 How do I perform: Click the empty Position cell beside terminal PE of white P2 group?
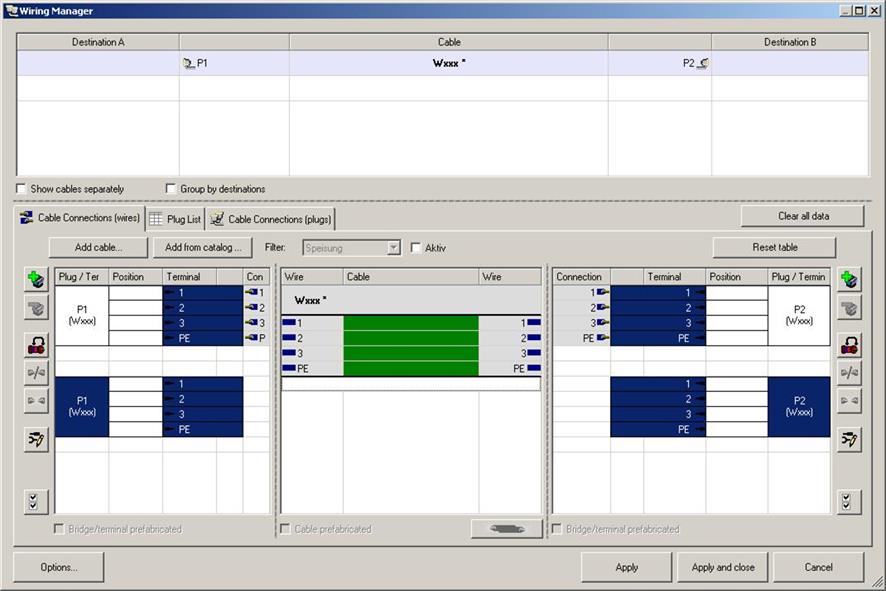pos(736,338)
